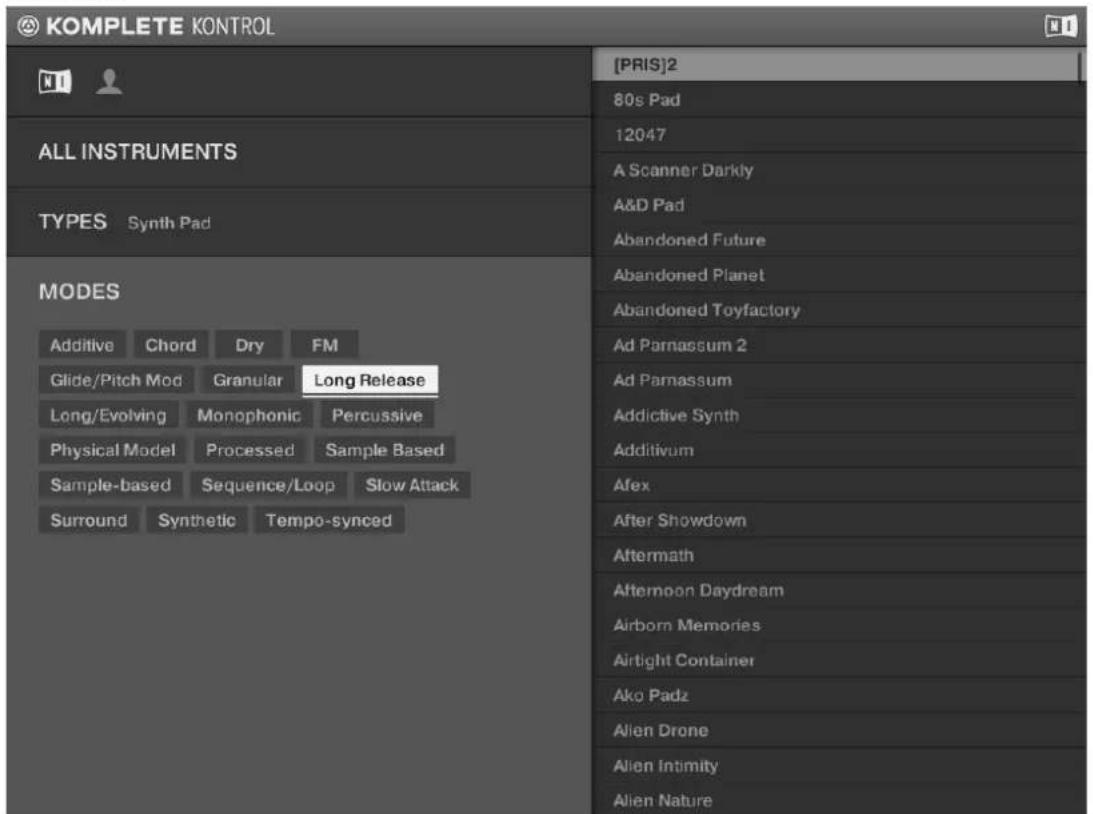
Task: Enable the Granular mode tag
Action: pos(248,380)
